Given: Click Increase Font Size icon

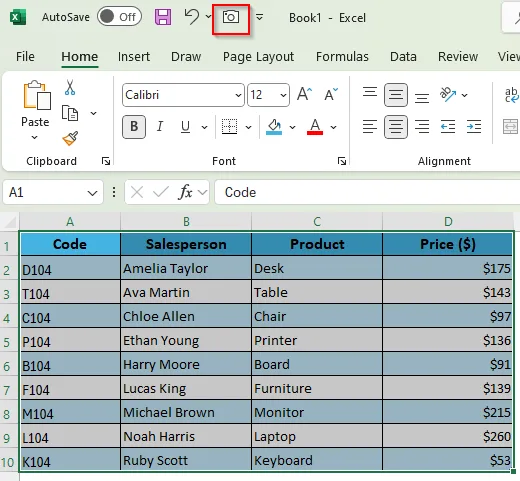Looking at the screenshot, I should 305,94.
